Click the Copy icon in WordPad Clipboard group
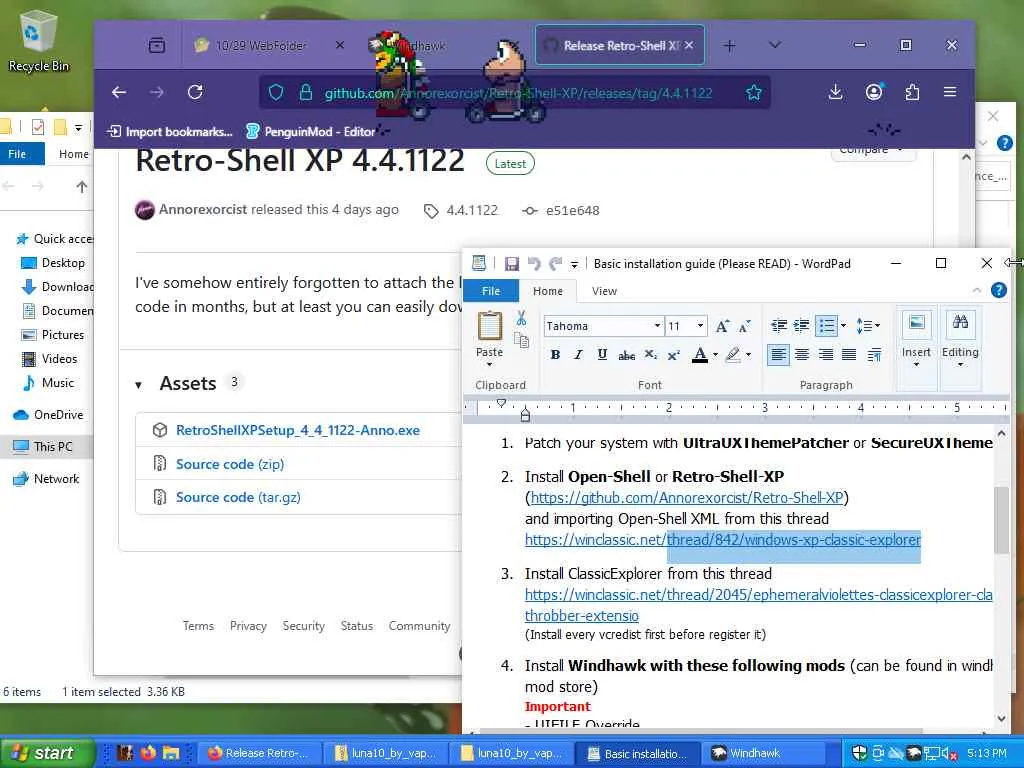 521,340
